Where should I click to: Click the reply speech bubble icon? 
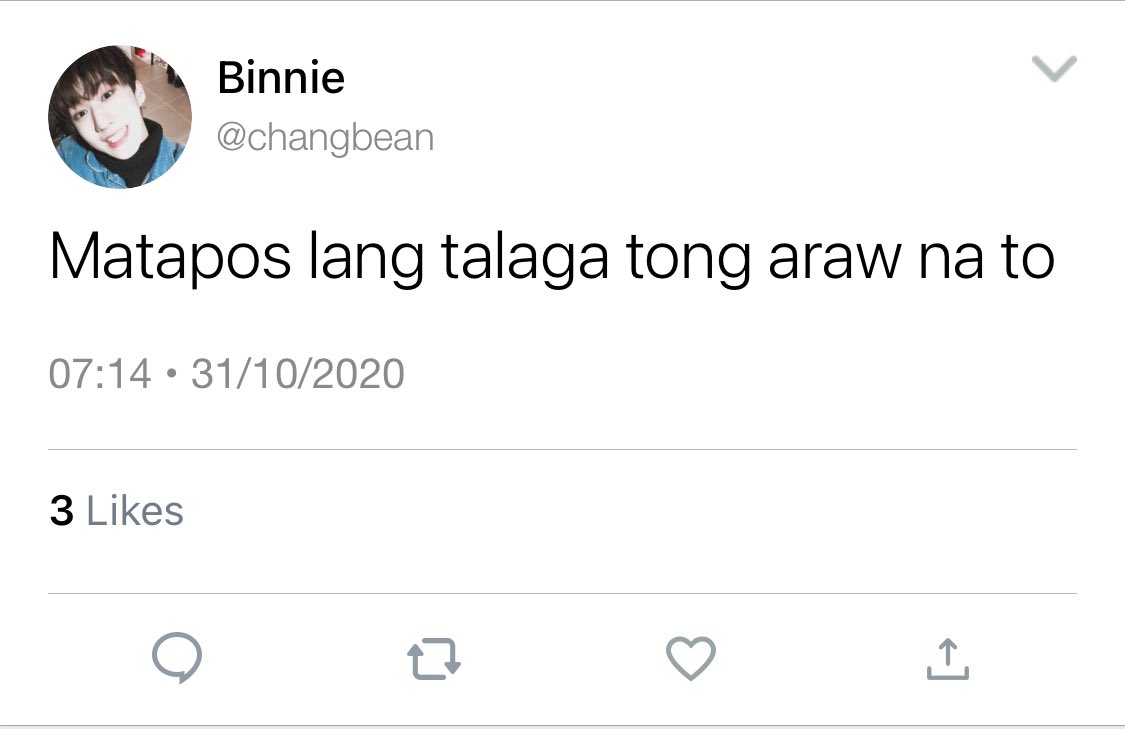(176, 657)
